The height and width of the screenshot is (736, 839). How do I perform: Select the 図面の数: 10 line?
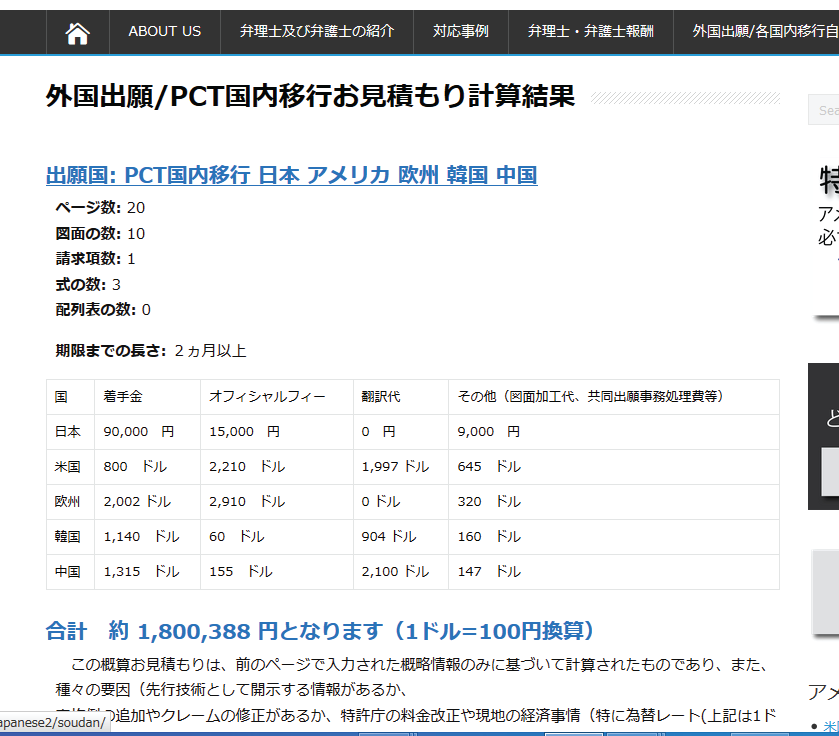[x=100, y=233]
